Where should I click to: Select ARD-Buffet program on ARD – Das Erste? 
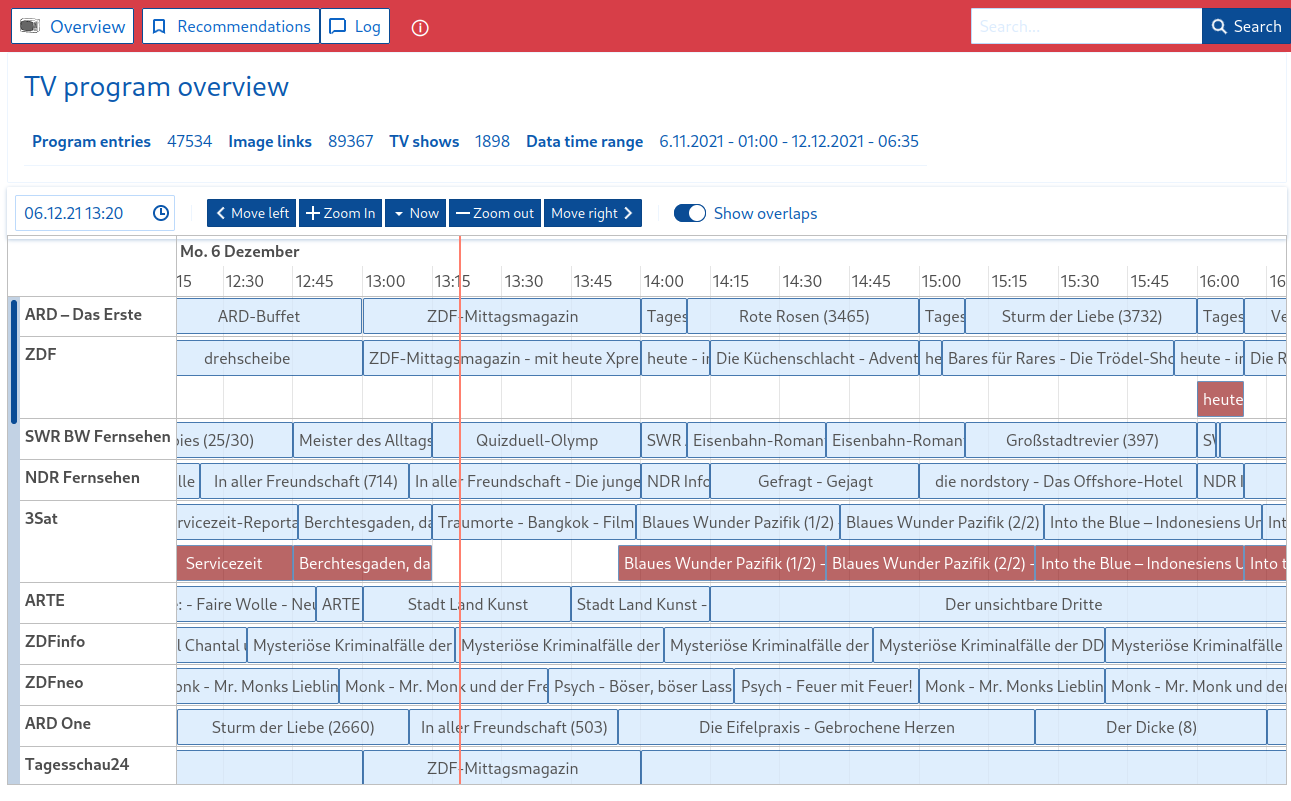[x=269, y=316]
